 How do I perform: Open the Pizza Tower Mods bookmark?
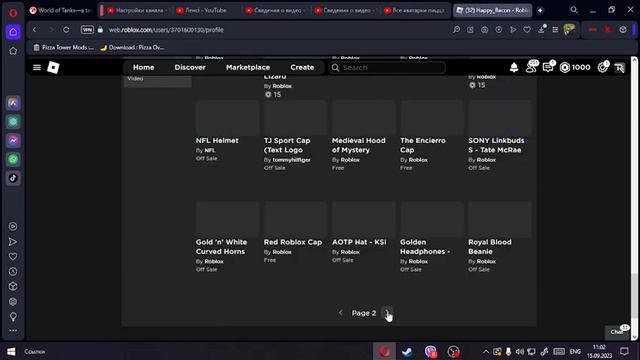pyautogui.click(x=63, y=47)
